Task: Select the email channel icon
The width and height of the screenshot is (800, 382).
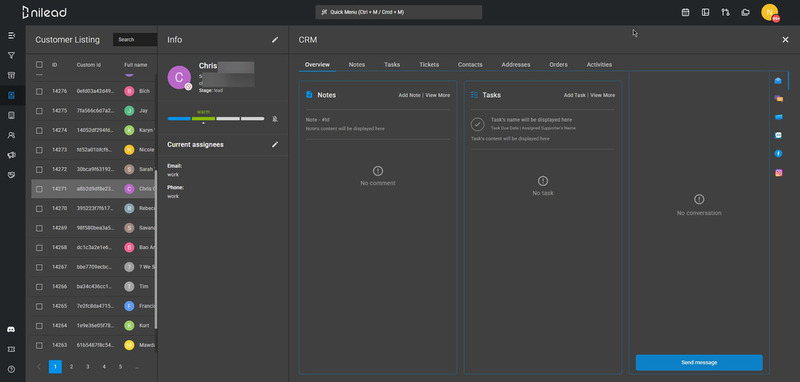Action: (x=778, y=81)
